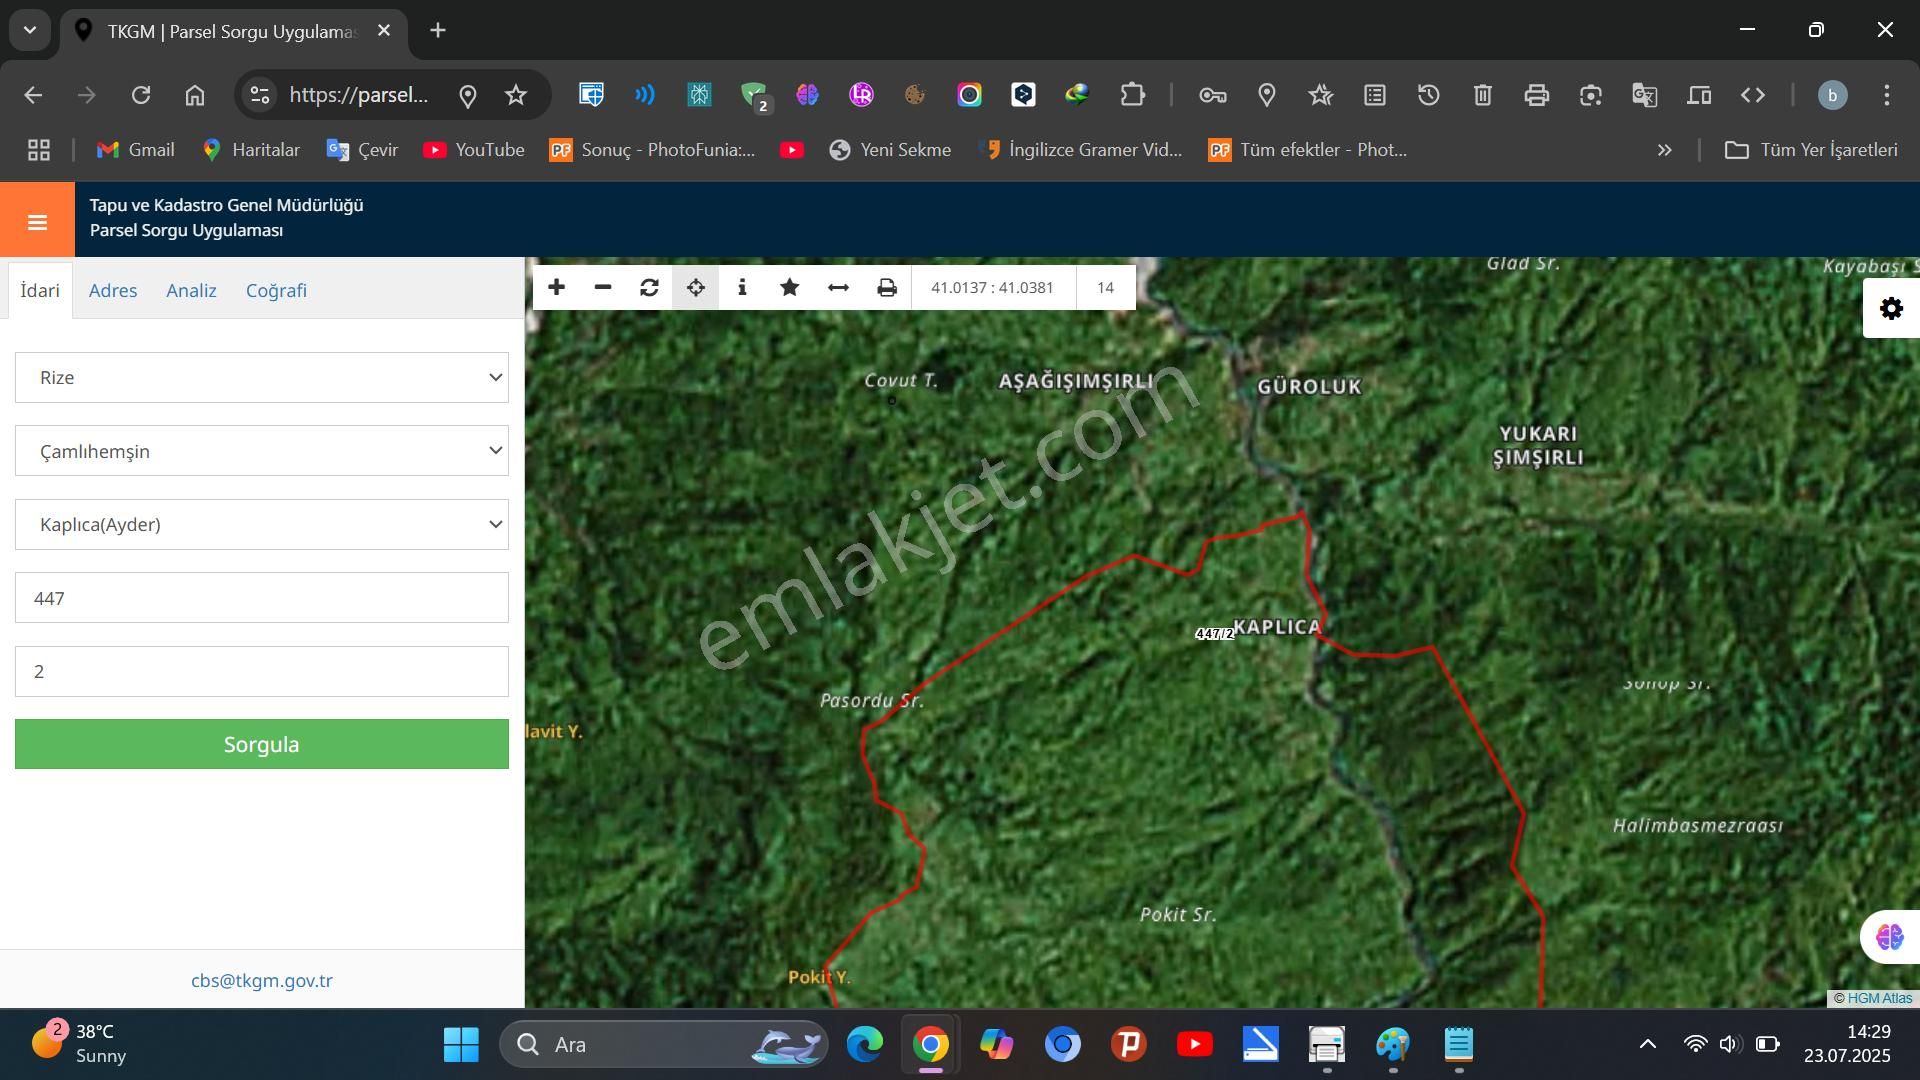Open the YouTube app in taskbar
1920x1080 pixels.
1194,1045
